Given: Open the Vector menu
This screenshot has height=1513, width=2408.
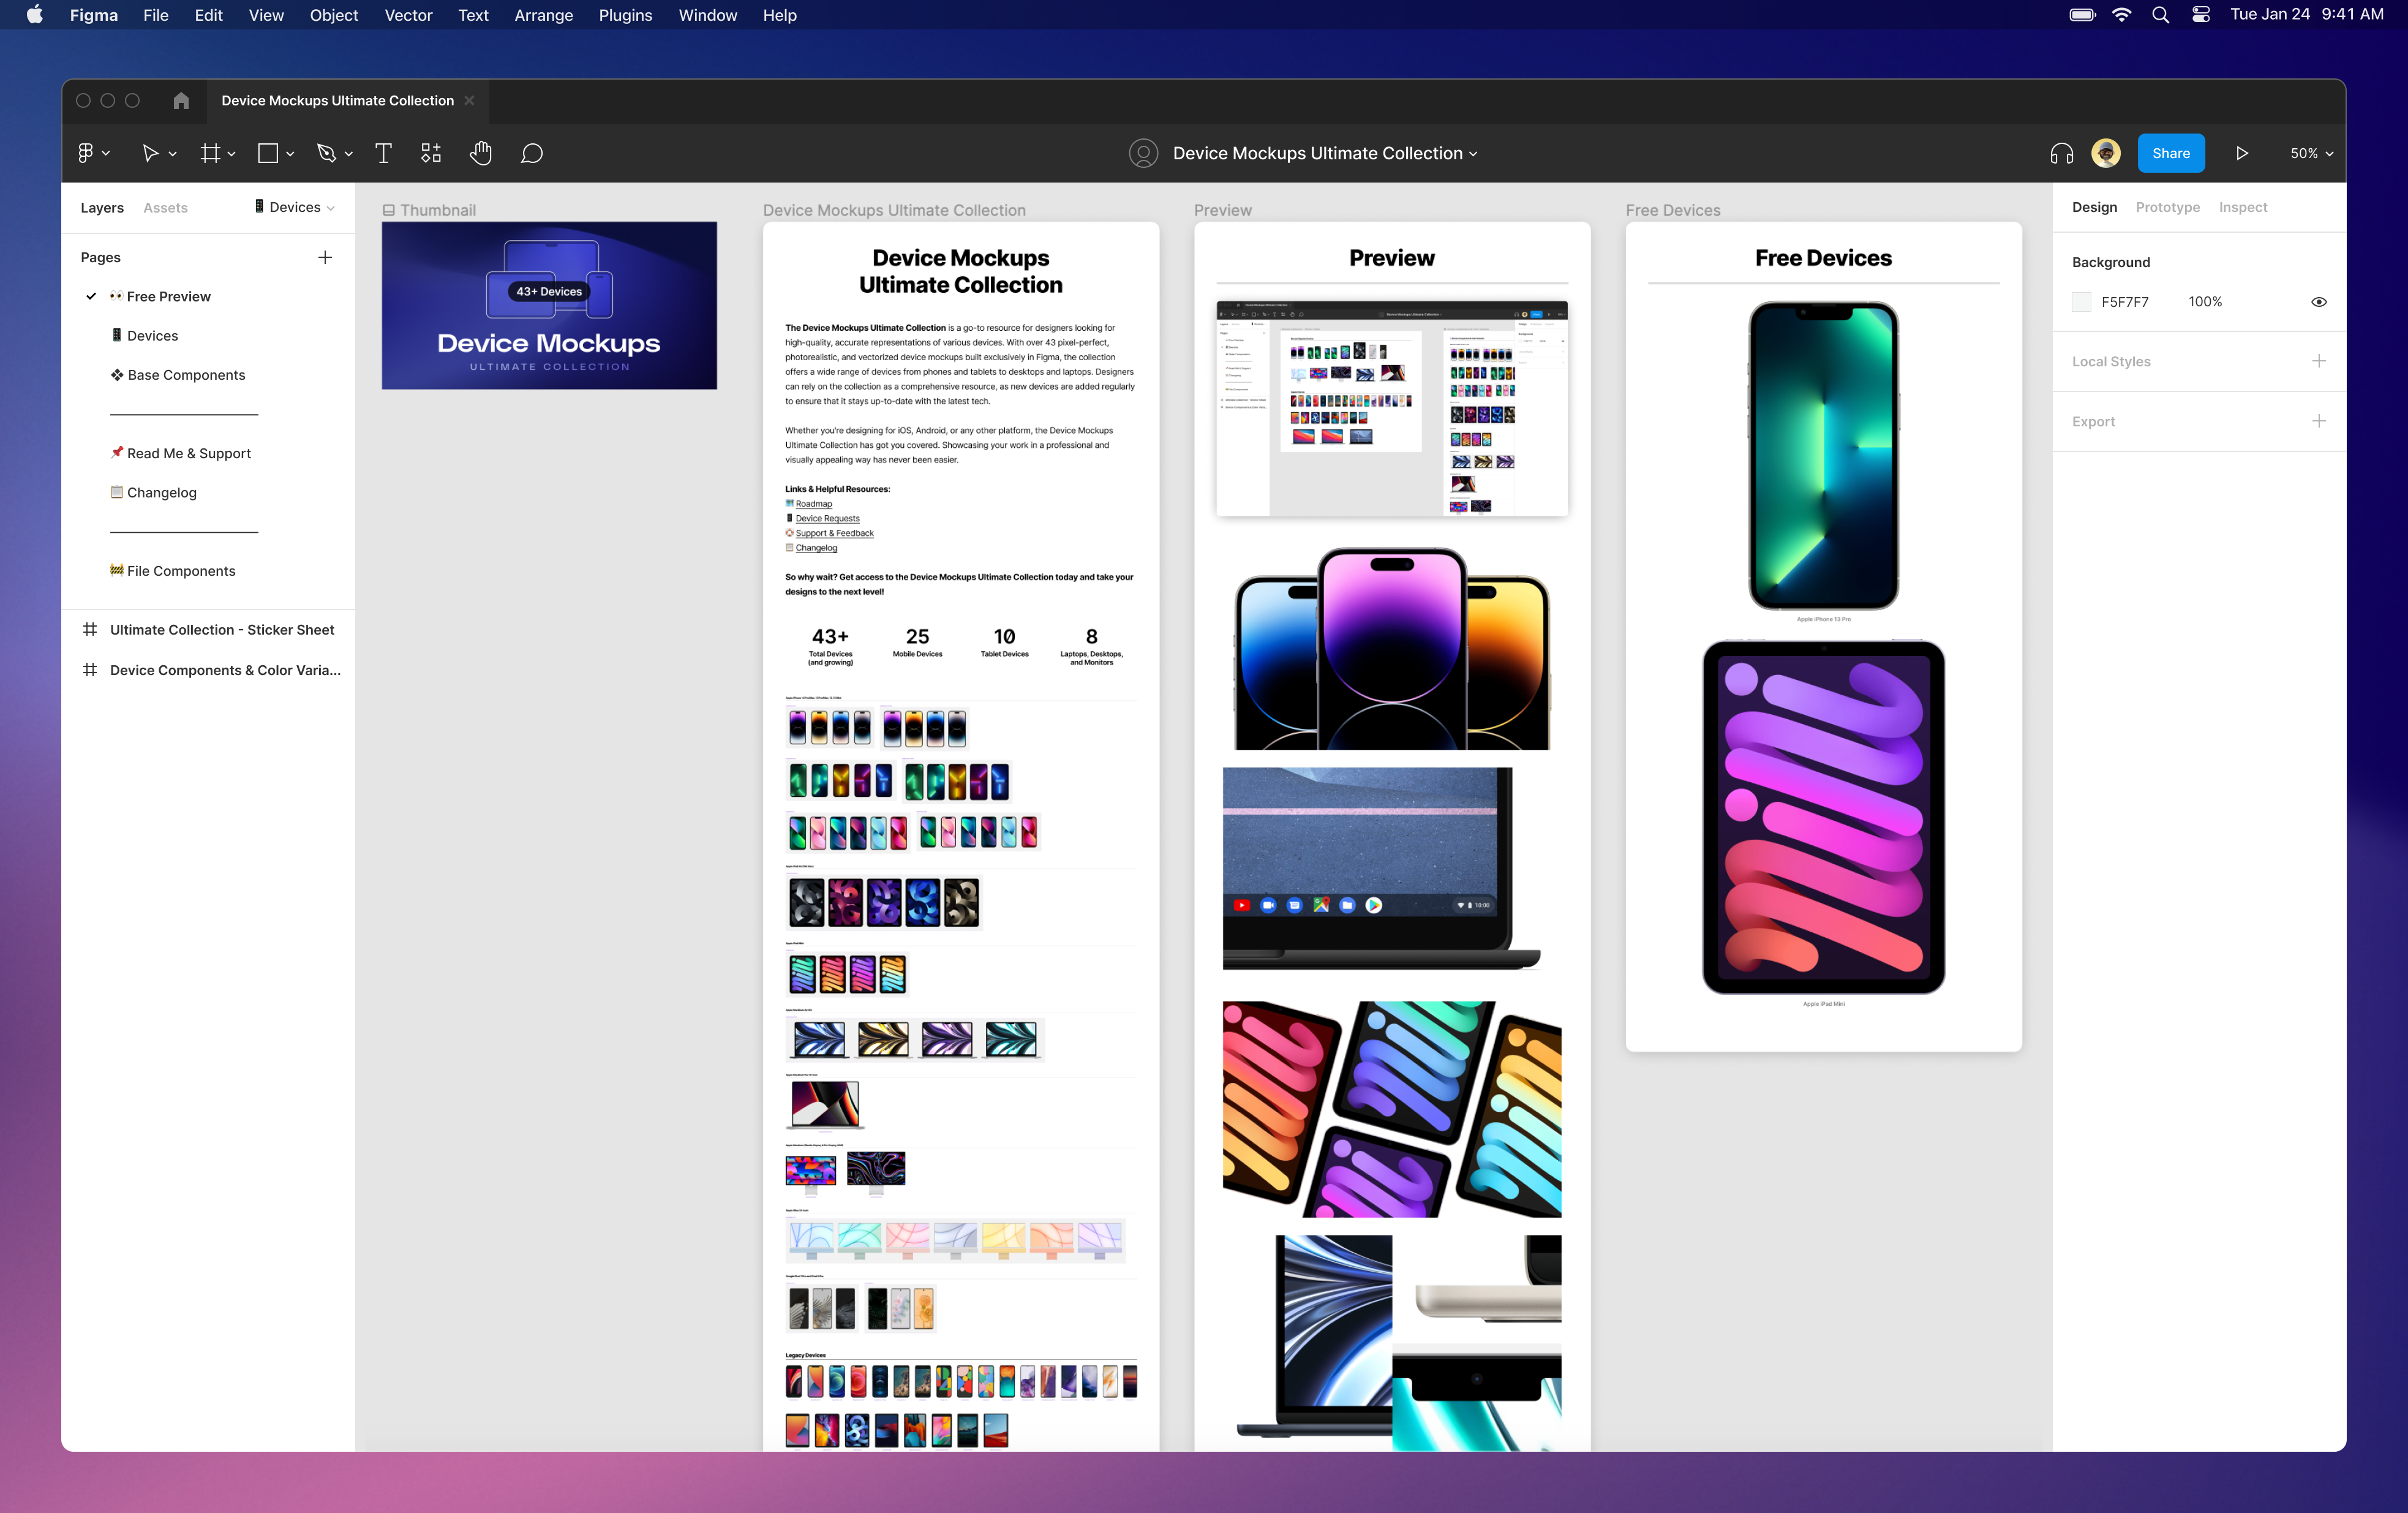Looking at the screenshot, I should point(408,15).
